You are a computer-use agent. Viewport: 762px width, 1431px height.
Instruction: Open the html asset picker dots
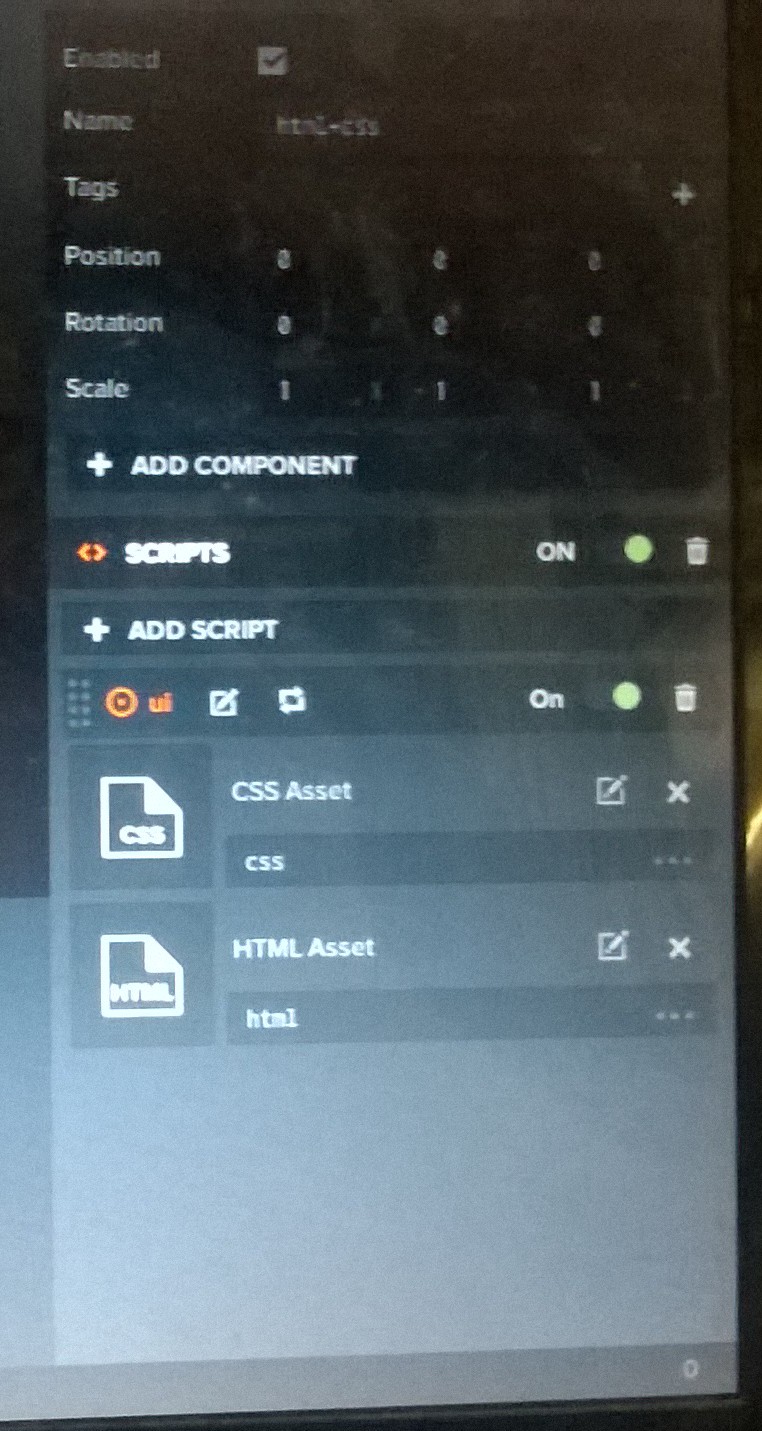pos(675,1017)
